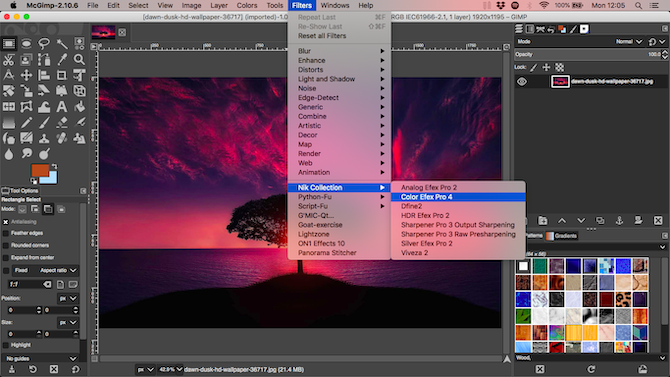Anchor the floating layer icon
Viewport: 670px width, 377px height.
coord(619,221)
